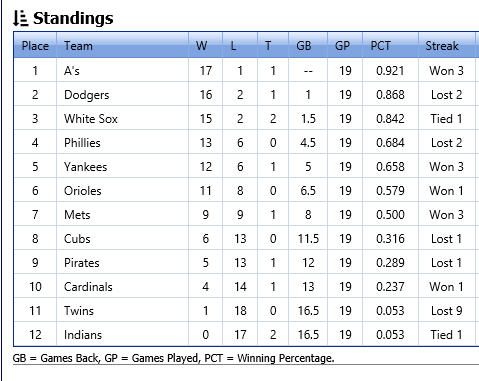Click the Twins Lost 9 streak cell

coord(447,311)
